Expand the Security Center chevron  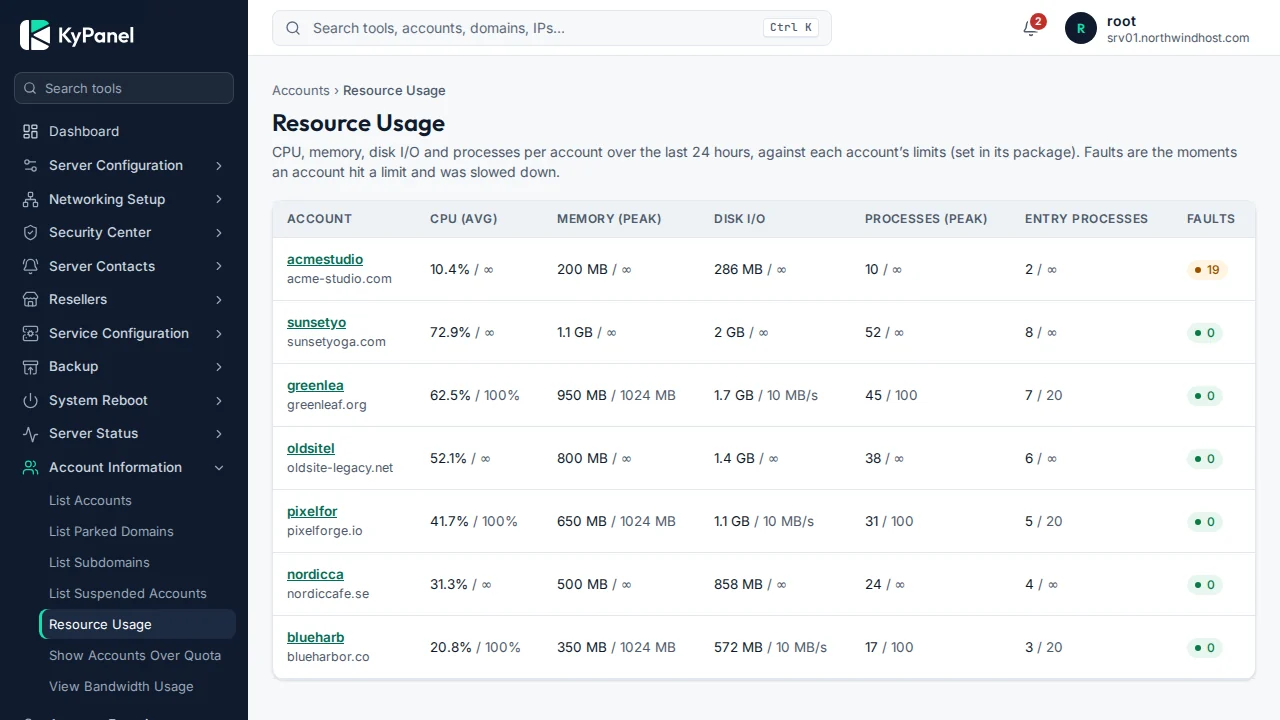219,233
